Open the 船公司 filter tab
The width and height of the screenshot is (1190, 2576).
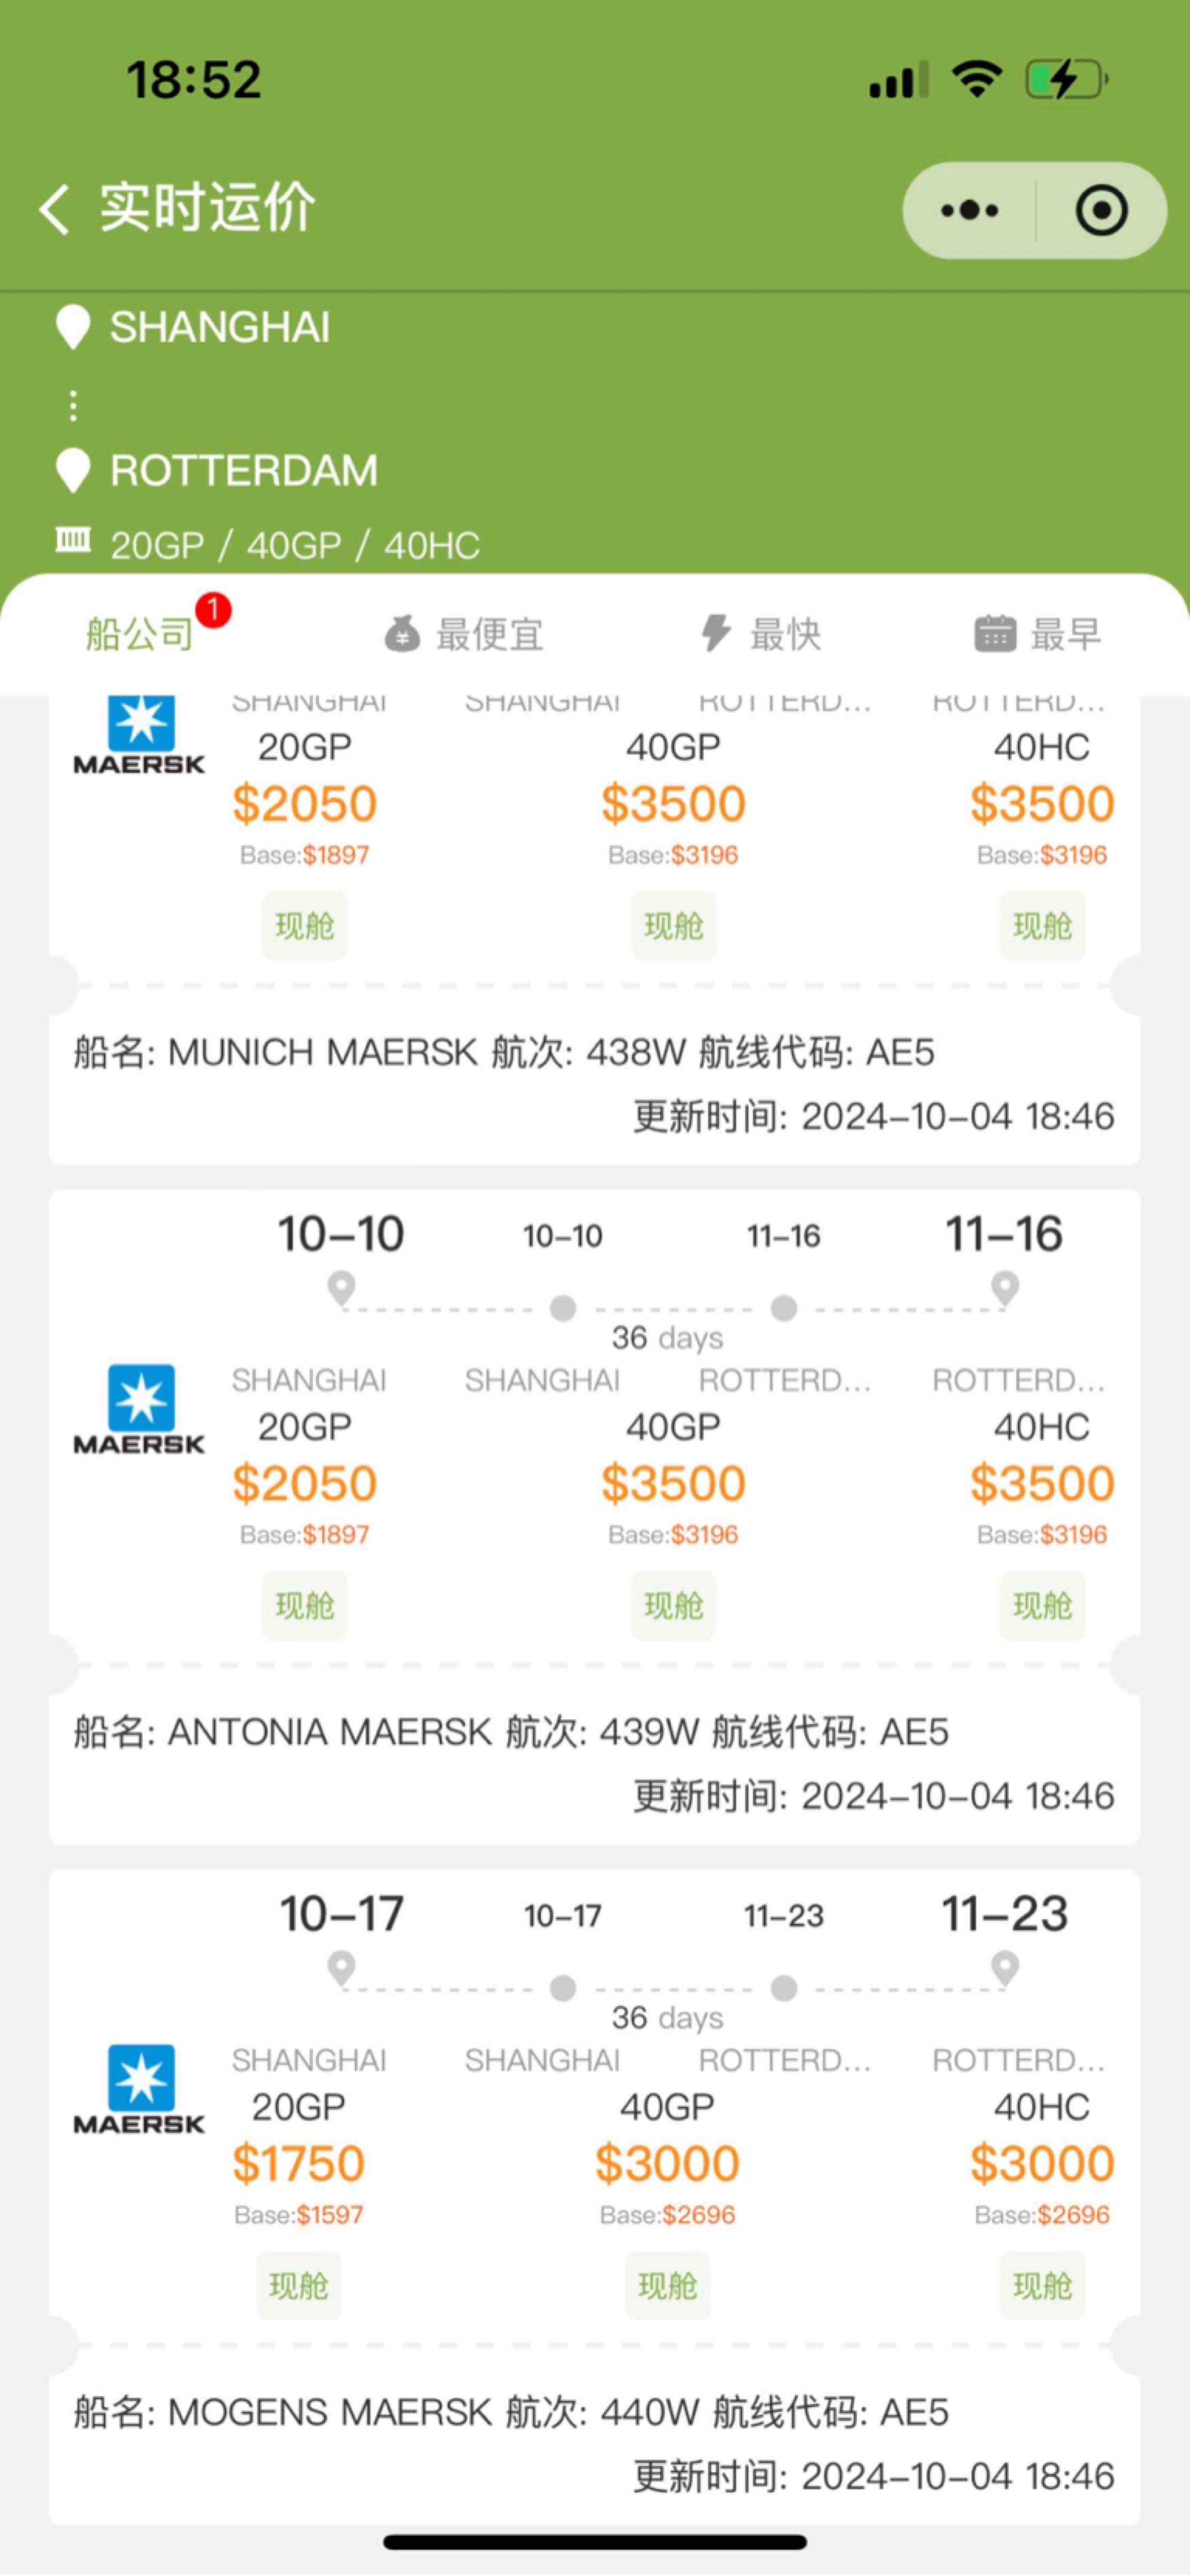[x=141, y=633]
